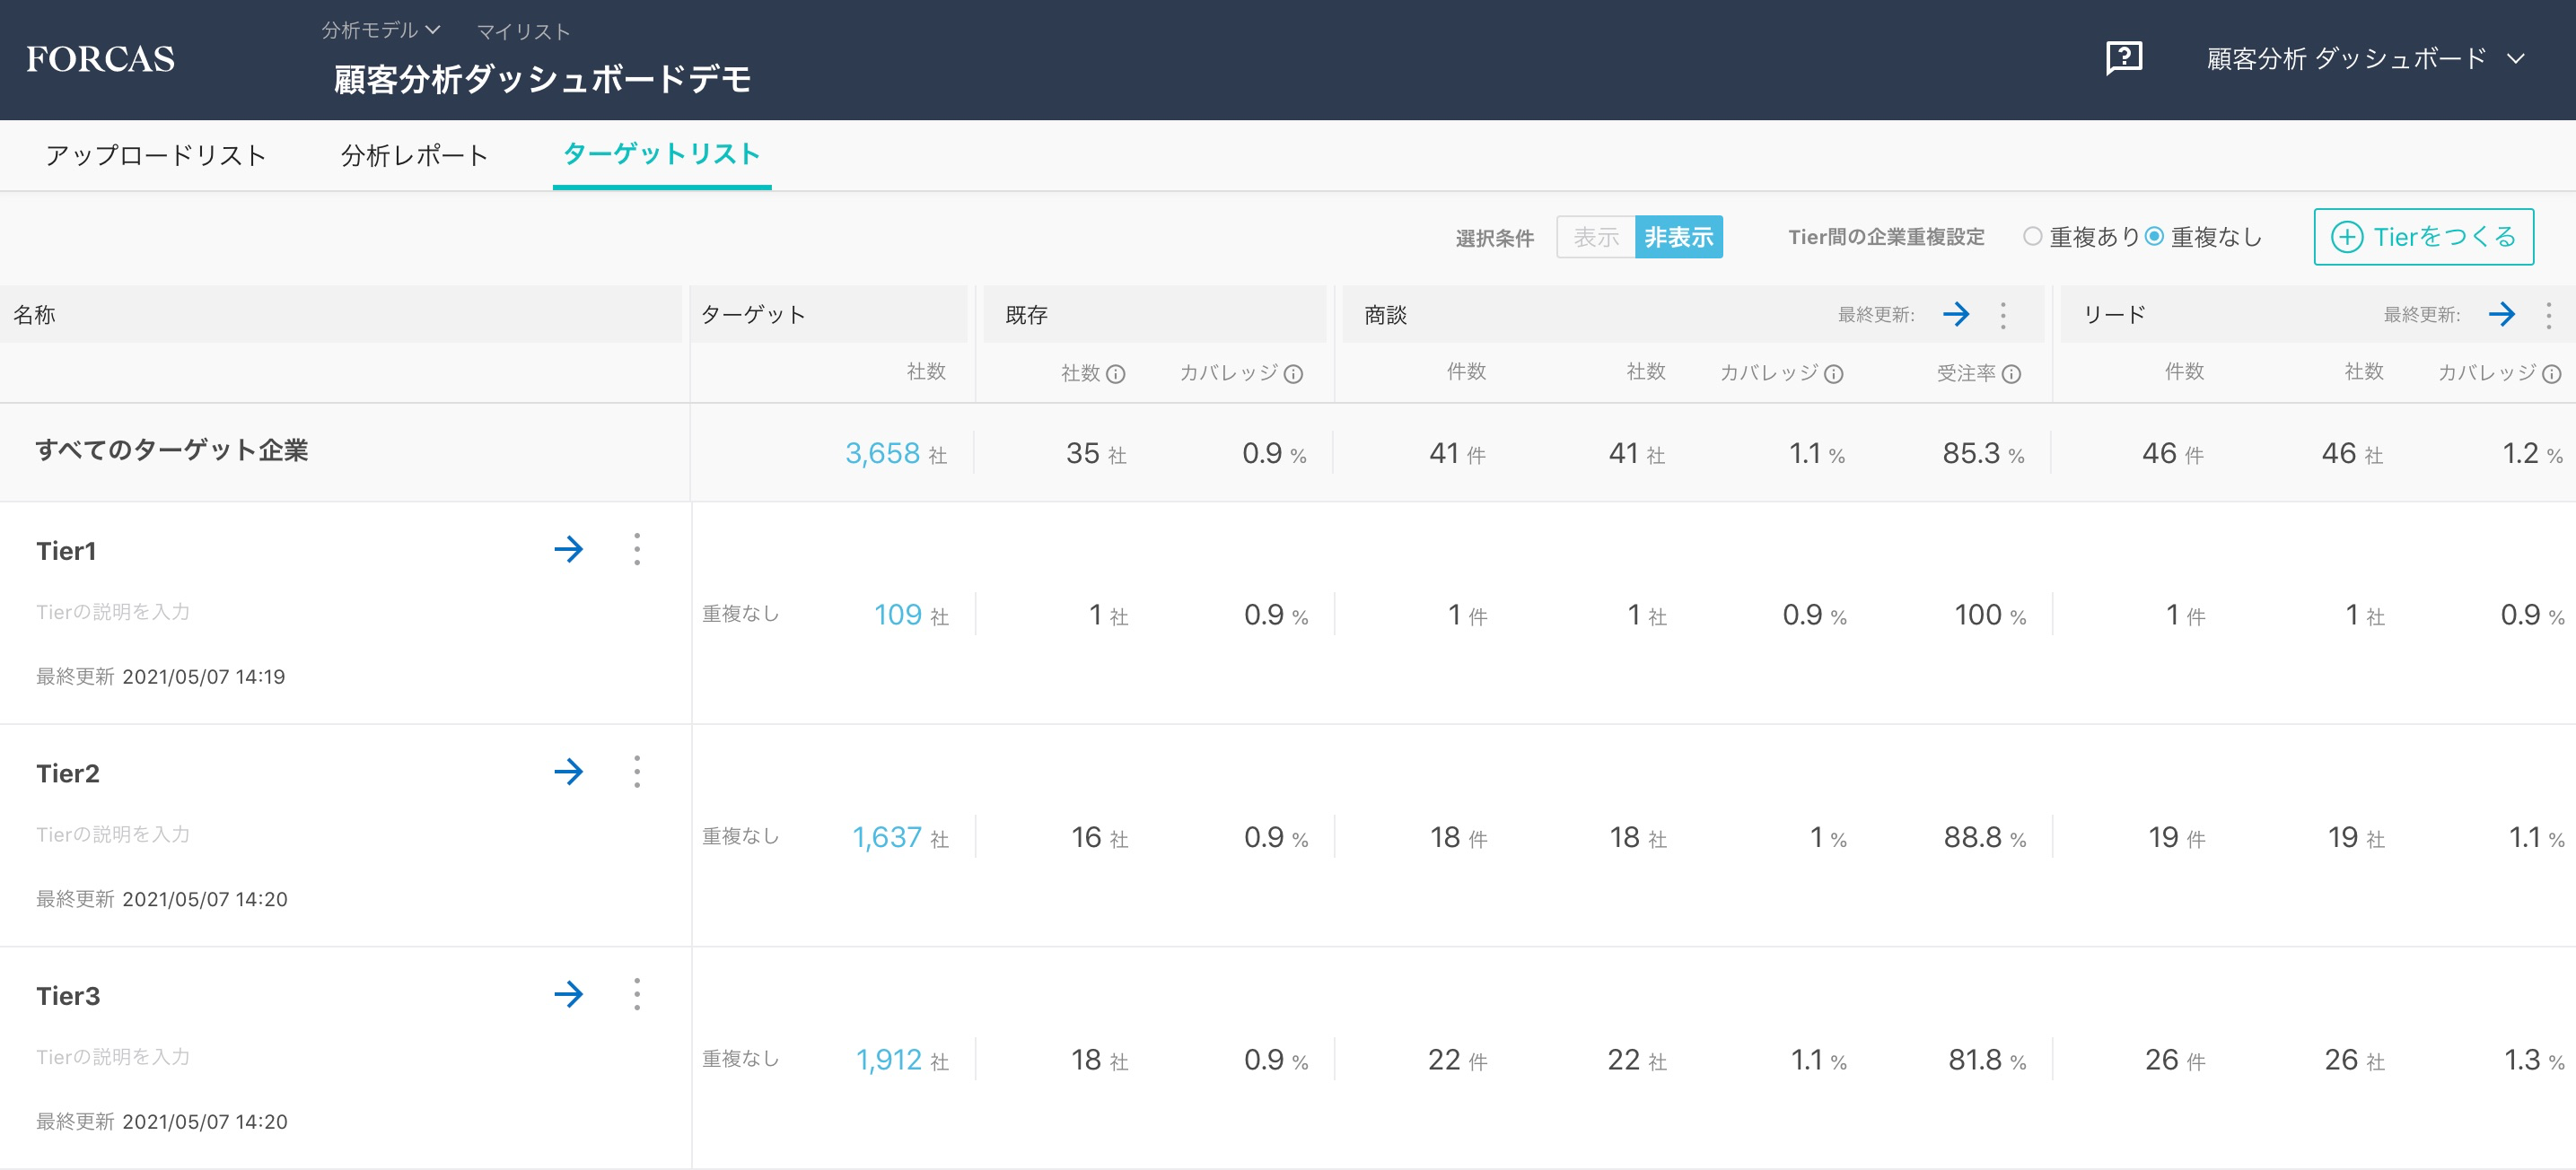The height and width of the screenshot is (1170, 2576).
Task: Open 商談 column three-dot menu
Action: (2003, 315)
